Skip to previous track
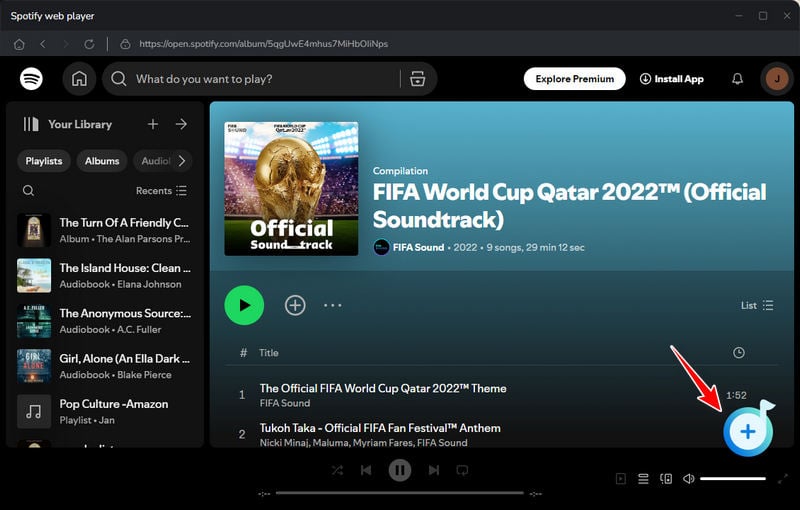This screenshot has width=800, height=510. [x=366, y=470]
